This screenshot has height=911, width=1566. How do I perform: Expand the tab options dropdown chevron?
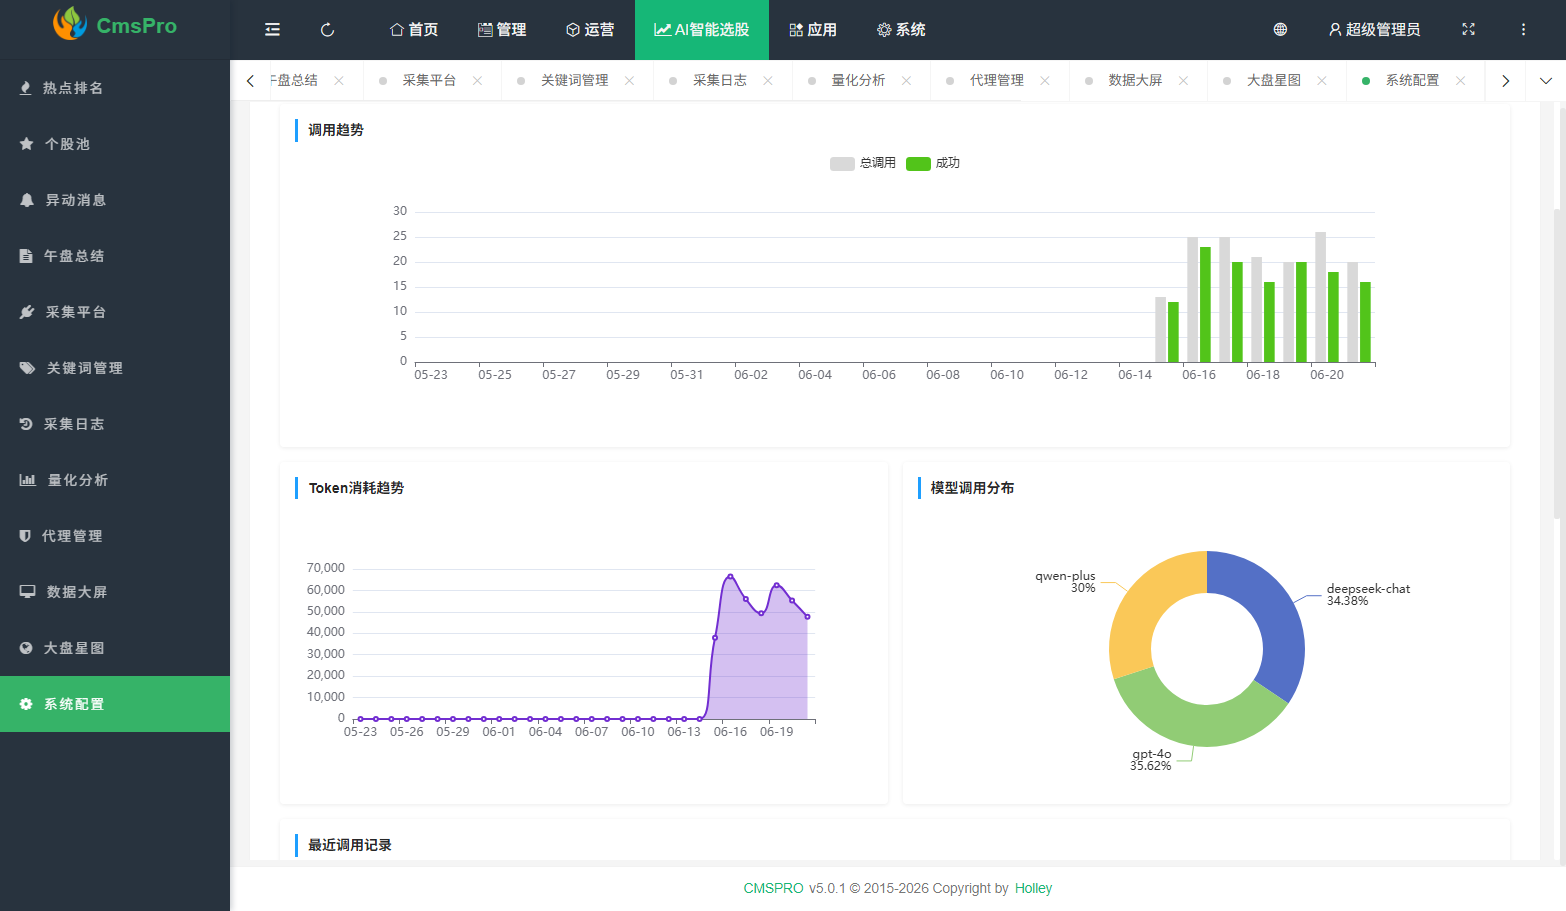[1545, 81]
